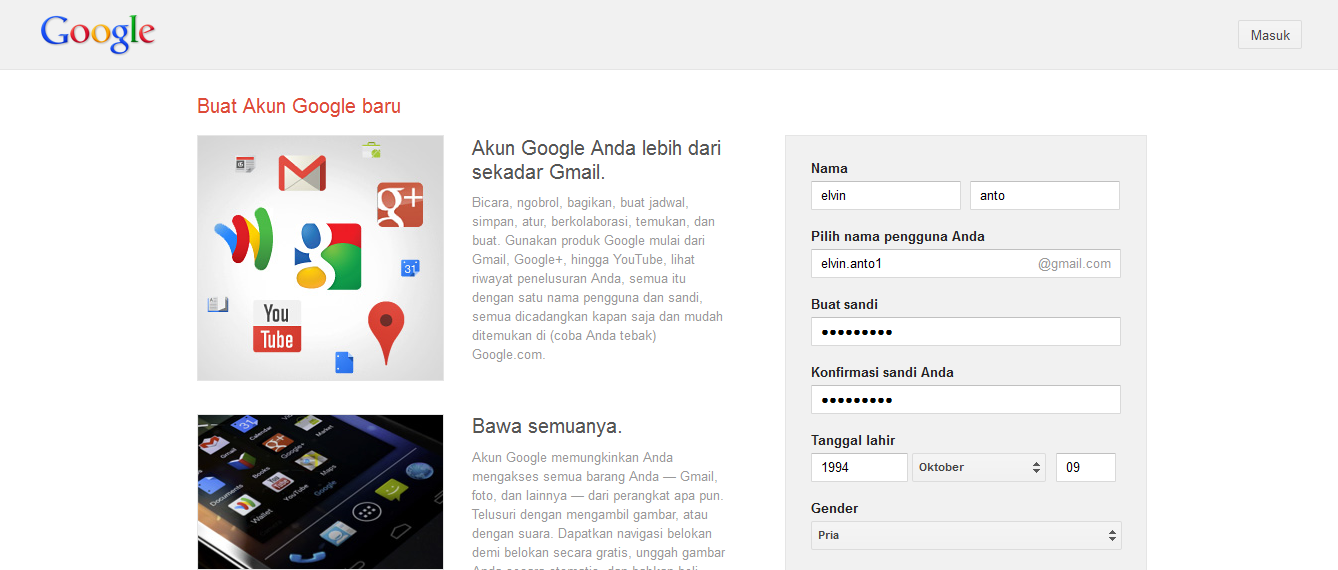The width and height of the screenshot is (1338, 570).
Task: Click the birth day field showing 09
Action: pyautogui.click(x=1086, y=467)
